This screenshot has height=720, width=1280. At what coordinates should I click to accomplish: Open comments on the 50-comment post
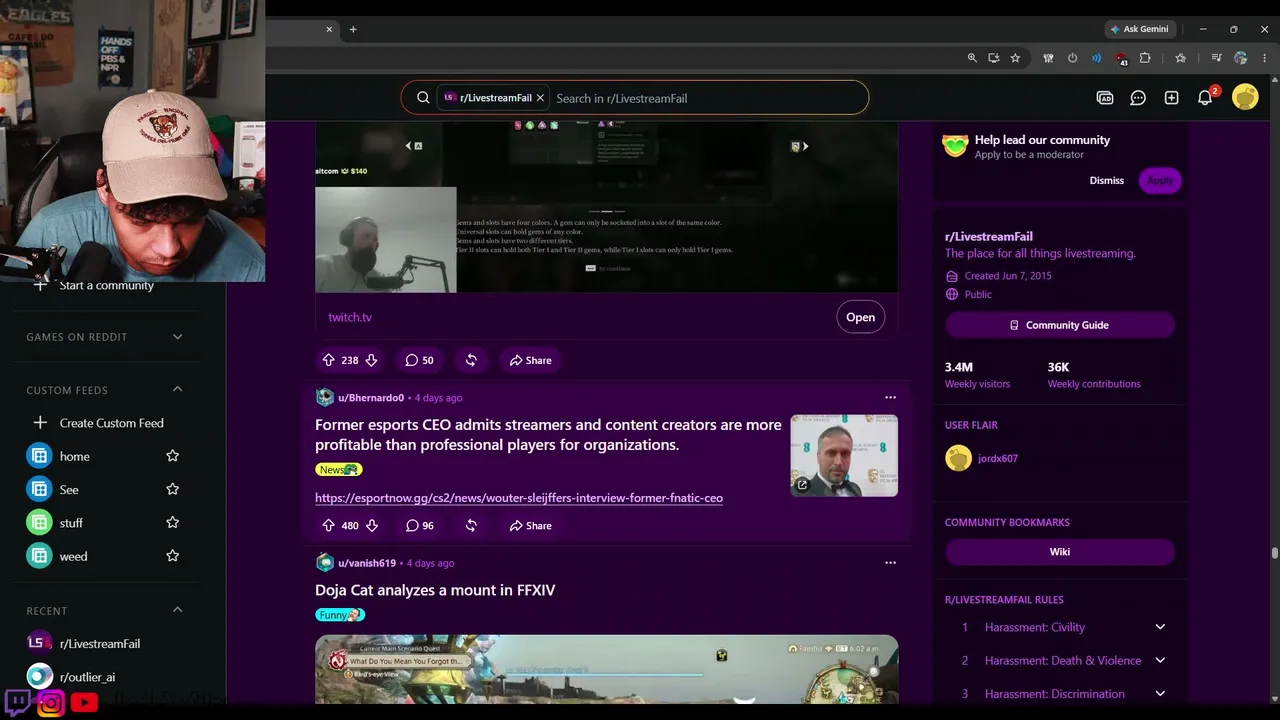click(x=419, y=360)
